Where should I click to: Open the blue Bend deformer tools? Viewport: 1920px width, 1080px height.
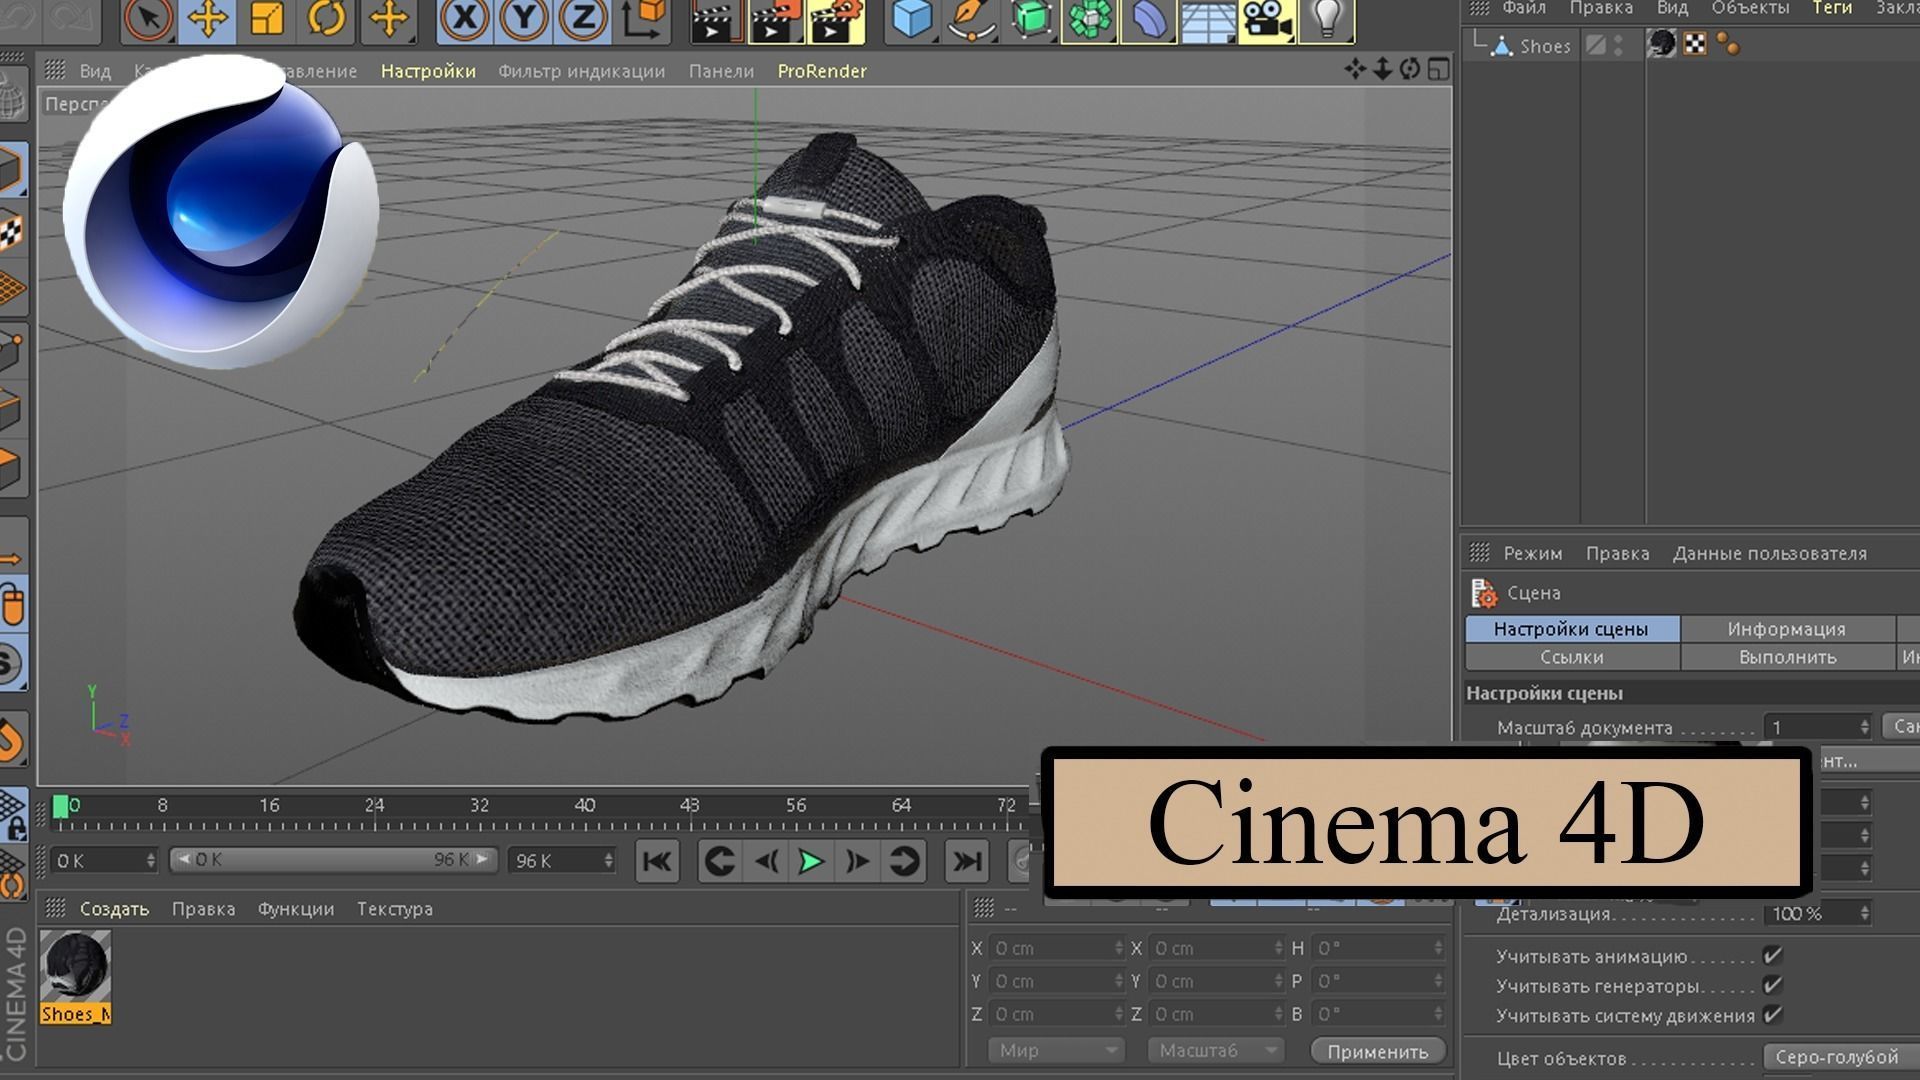[1149, 20]
